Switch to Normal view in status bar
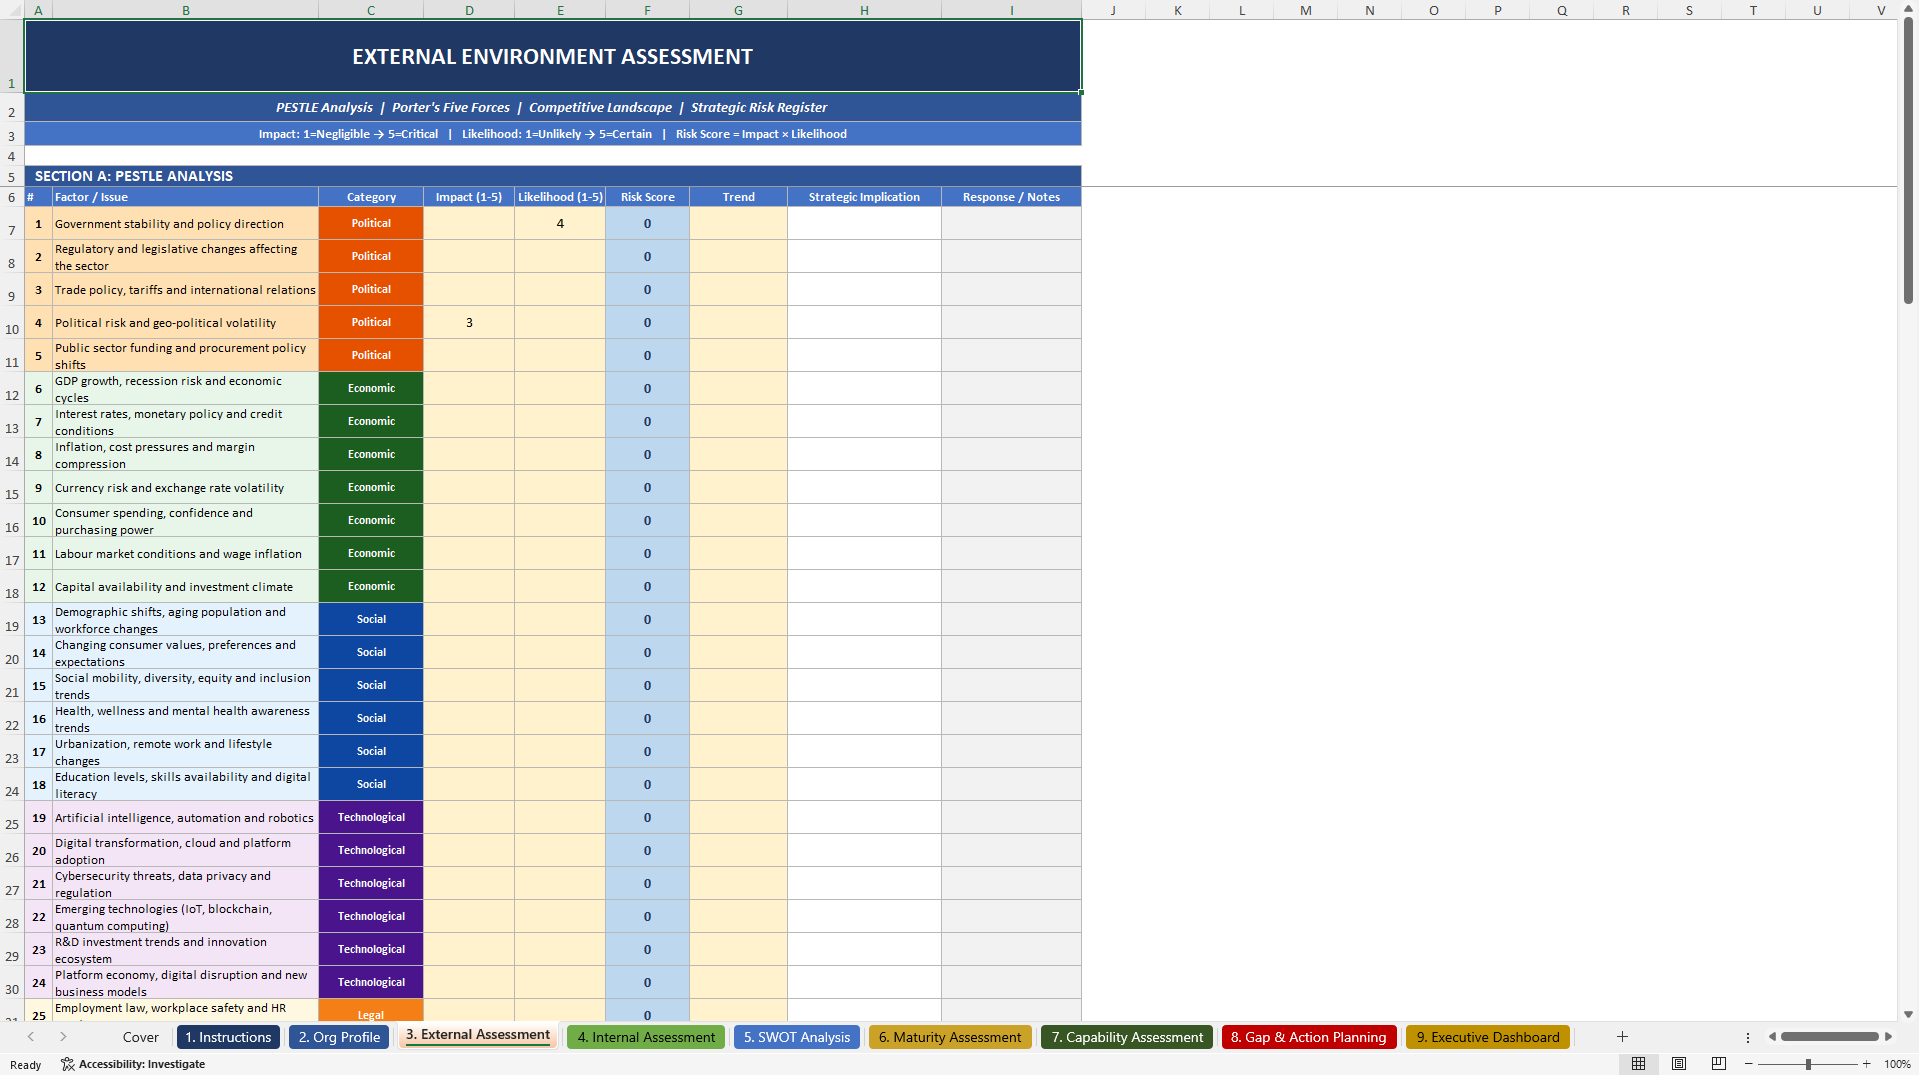Viewport: 1919px width, 1075px height. click(x=1638, y=1064)
